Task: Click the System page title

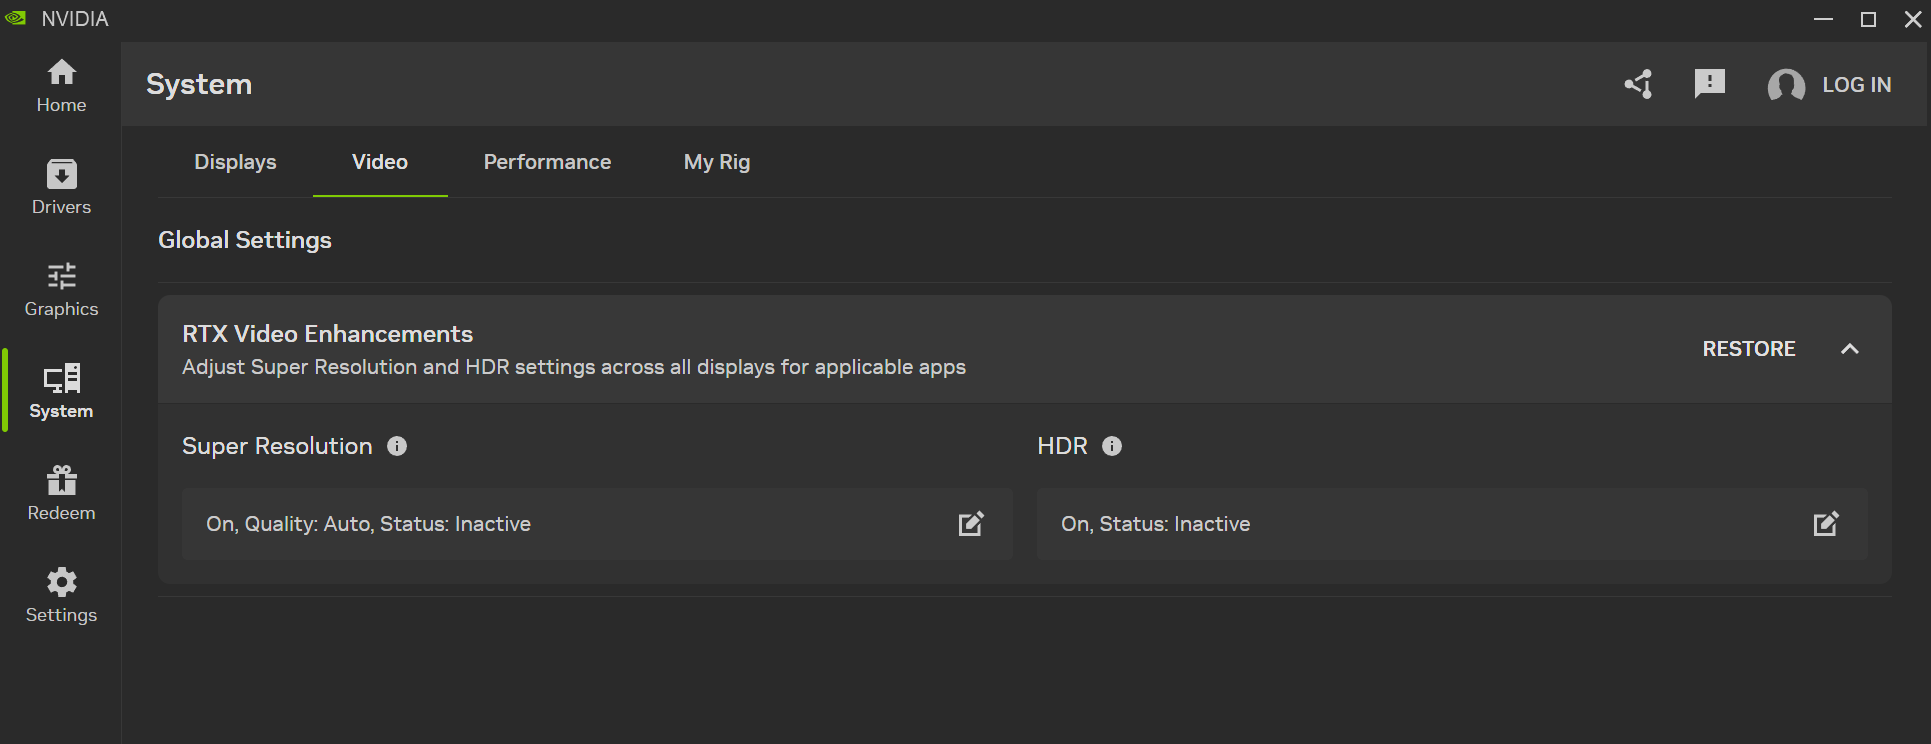Action: pos(199,84)
